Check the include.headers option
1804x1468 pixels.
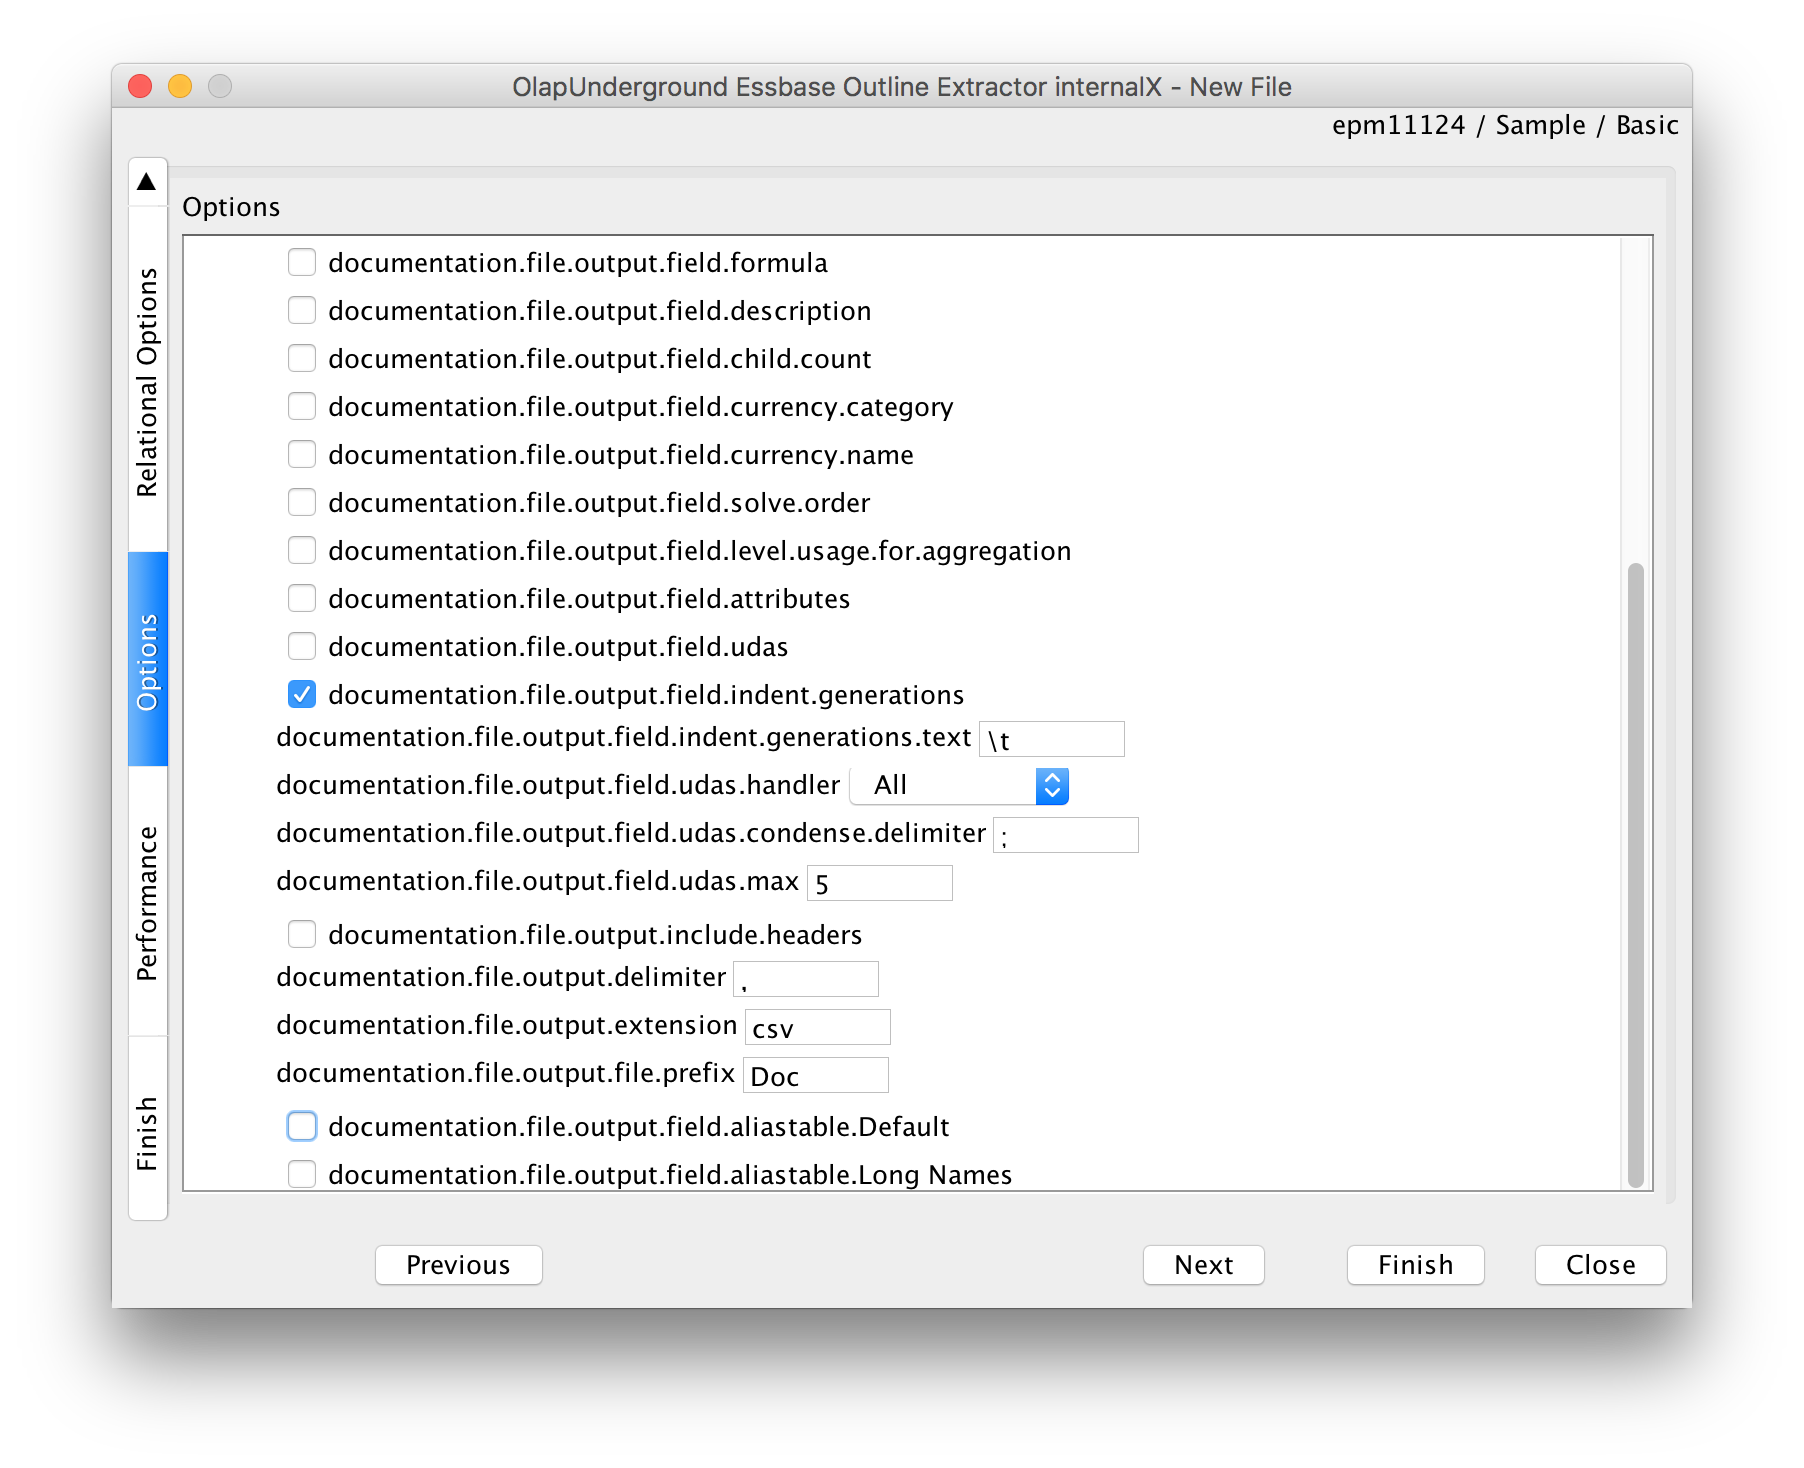302,934
